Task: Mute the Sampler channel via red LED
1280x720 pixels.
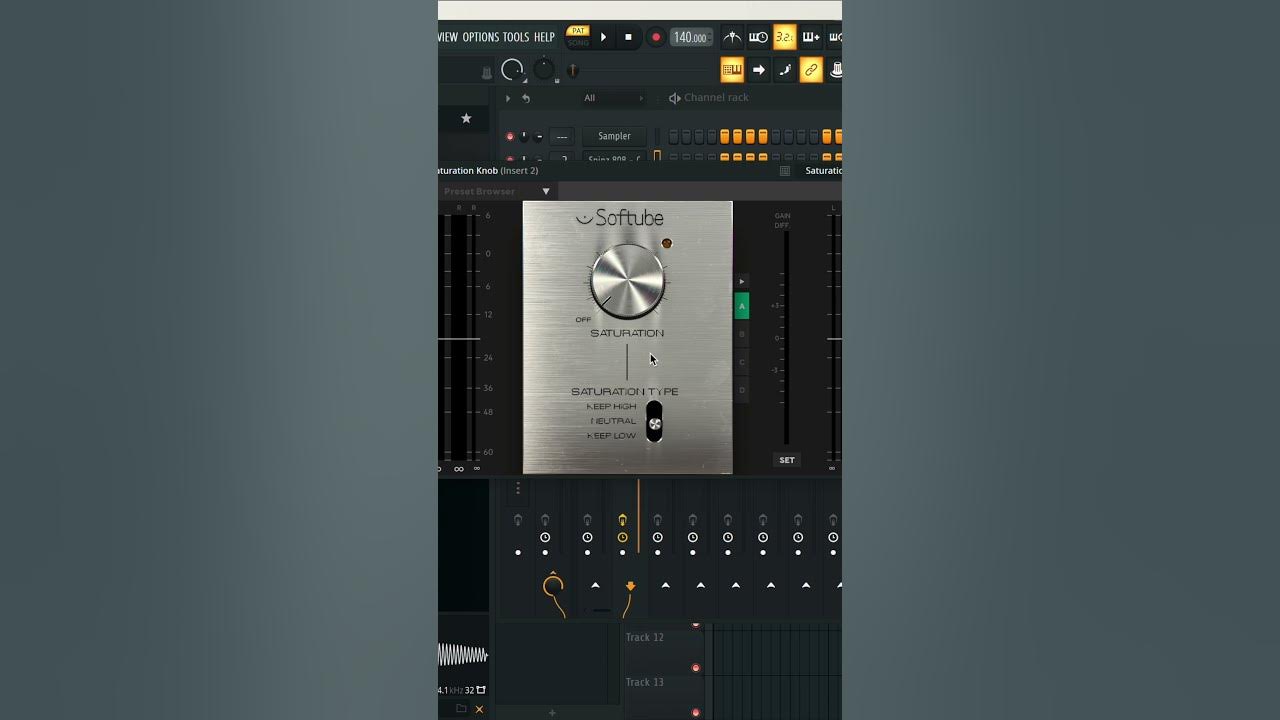Action: [510, 136]
